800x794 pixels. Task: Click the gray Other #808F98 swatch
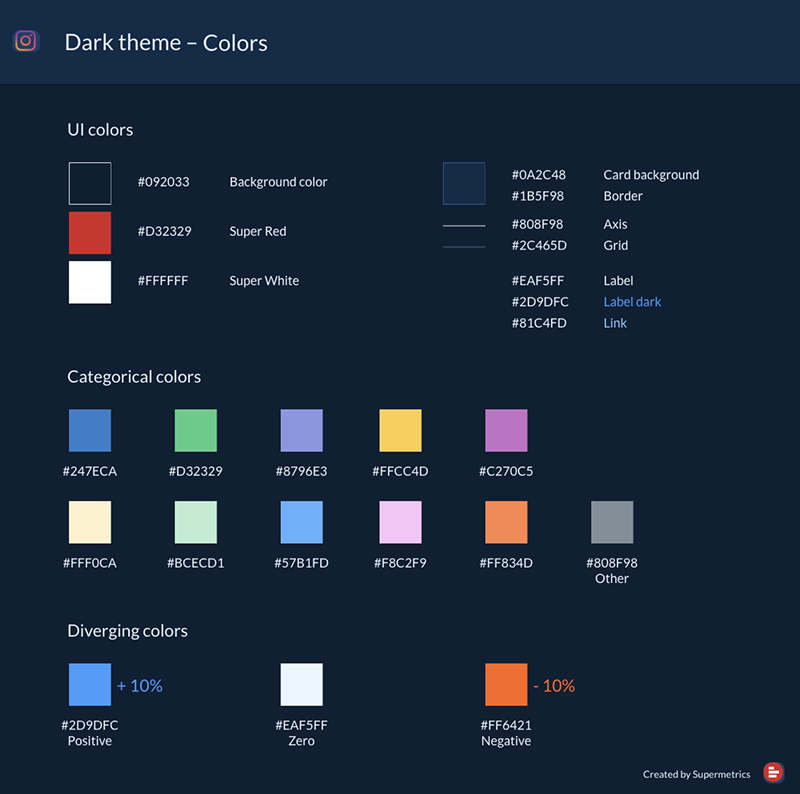611,521
